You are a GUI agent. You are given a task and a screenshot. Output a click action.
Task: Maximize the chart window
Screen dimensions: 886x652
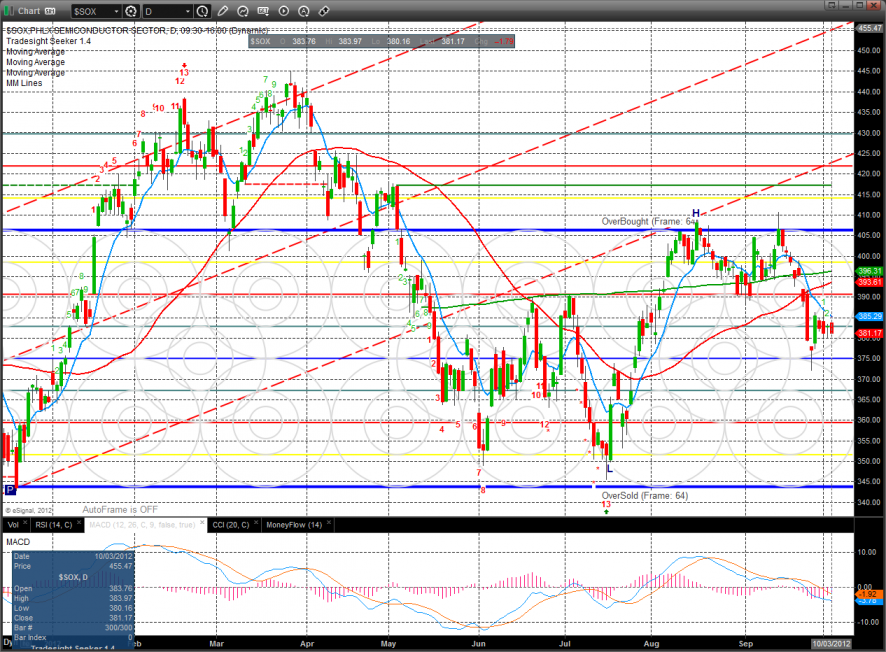coord(859,5)
